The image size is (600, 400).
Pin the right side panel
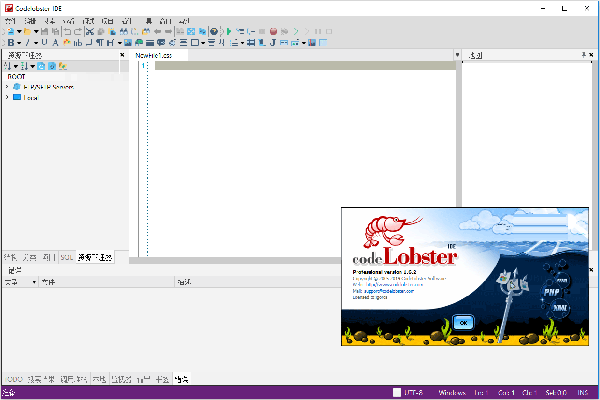point(584,55)
